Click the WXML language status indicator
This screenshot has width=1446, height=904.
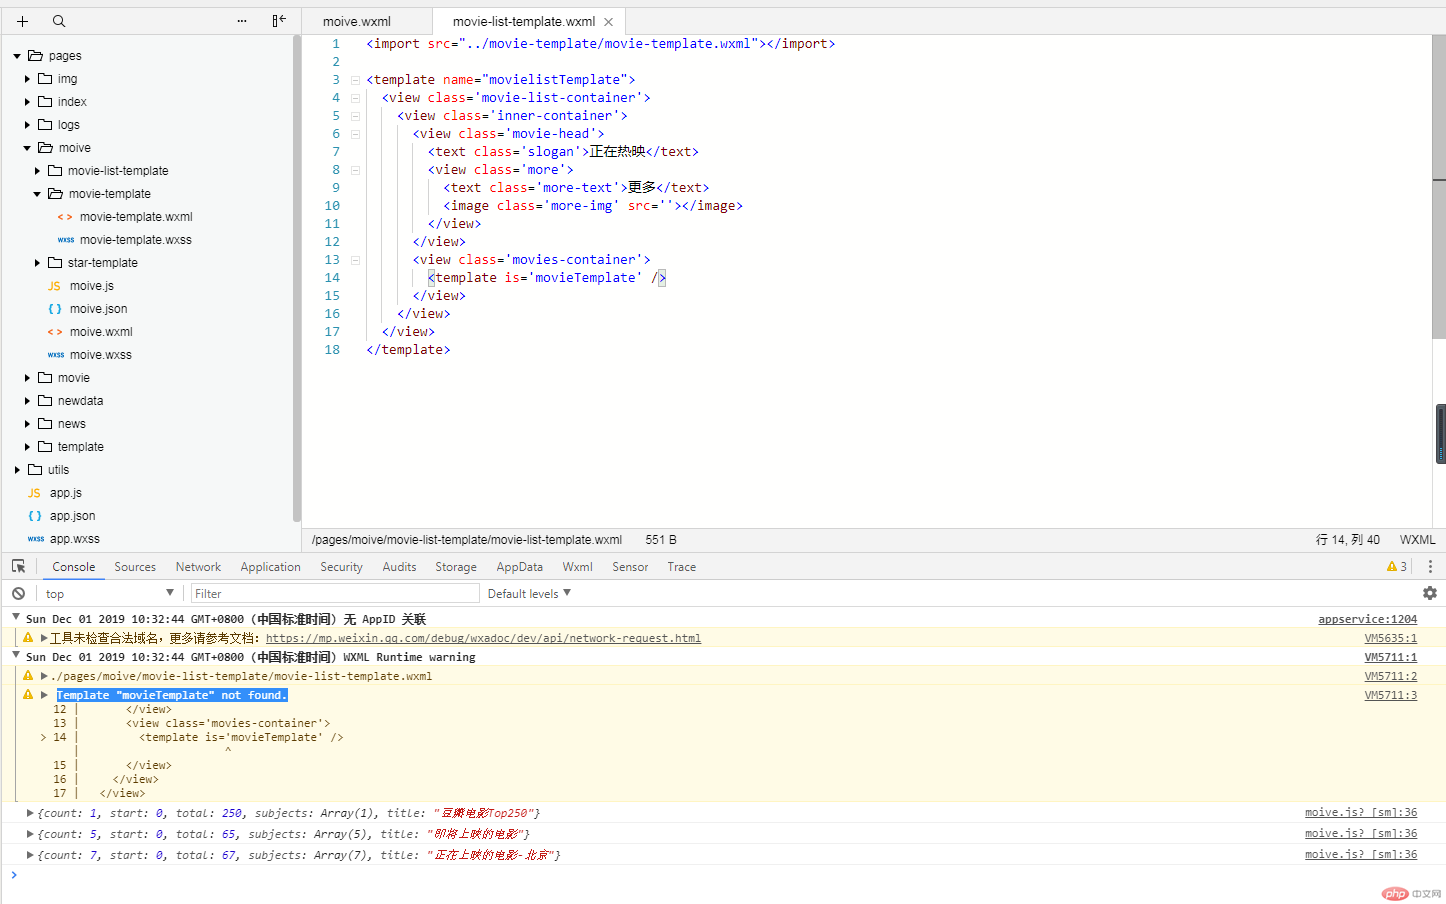tap(1417, 540)
